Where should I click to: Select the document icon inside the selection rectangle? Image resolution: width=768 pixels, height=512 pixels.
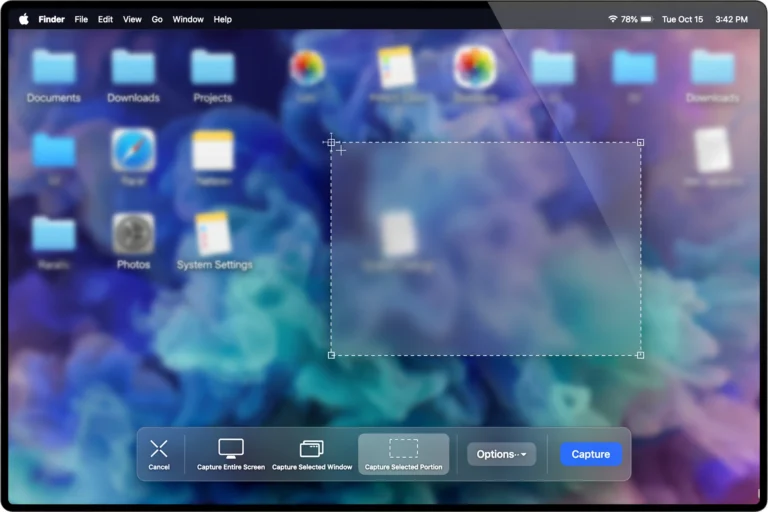pyautogui.click(x=398, y=234)
